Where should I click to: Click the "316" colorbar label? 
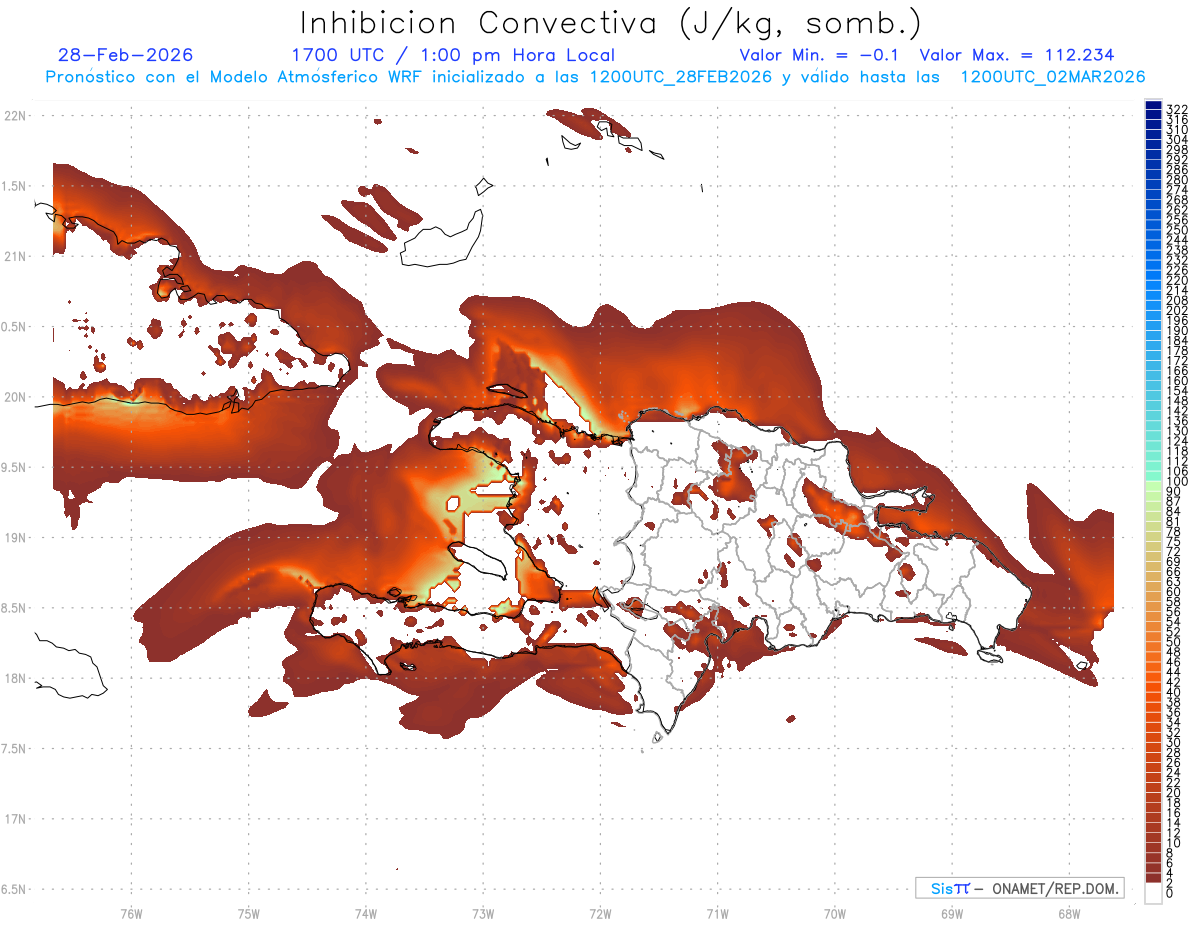click(x=1177, y=120)
